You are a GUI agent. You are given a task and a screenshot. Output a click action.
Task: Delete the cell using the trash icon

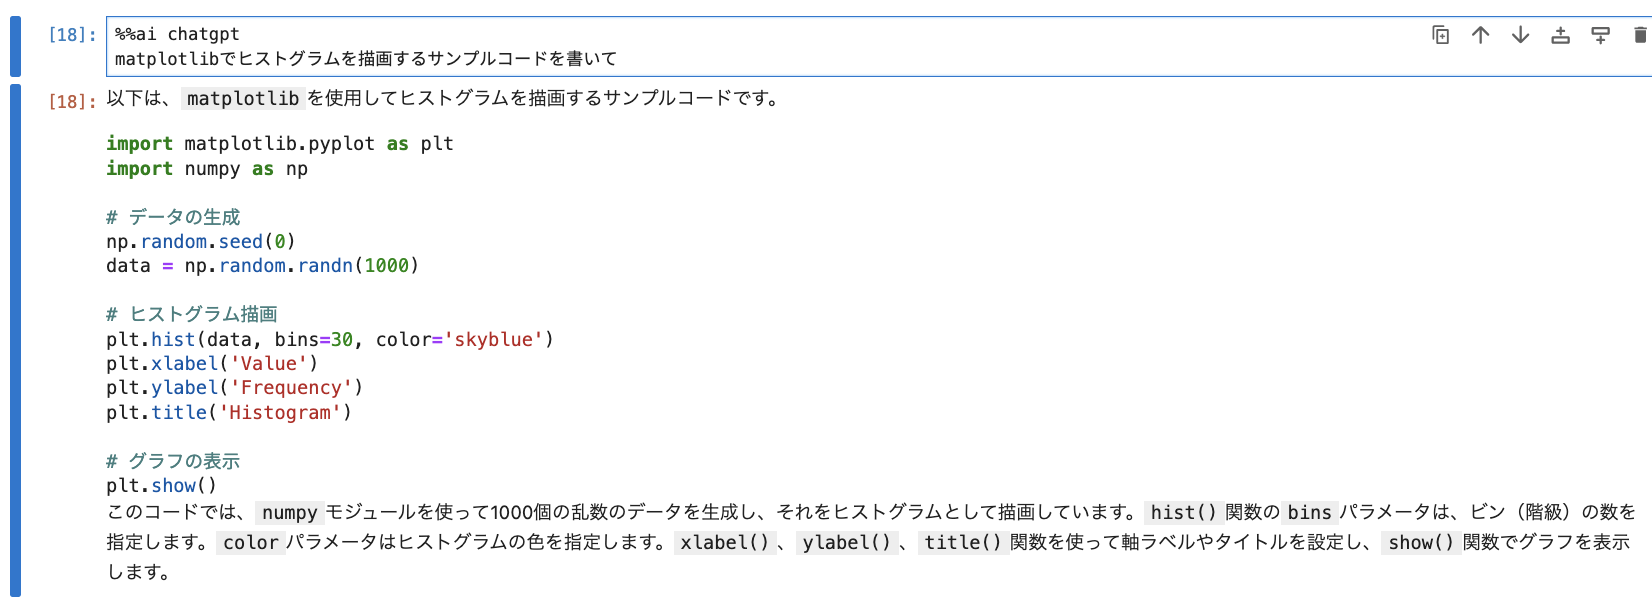[1640, 35]
